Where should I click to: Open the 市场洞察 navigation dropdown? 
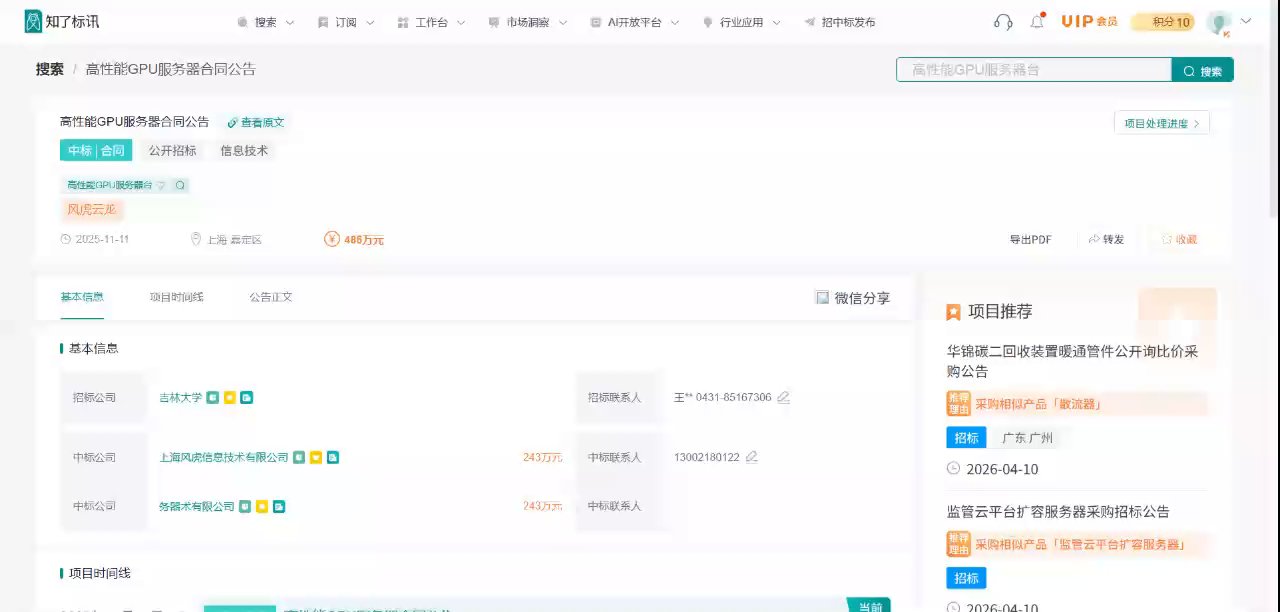(x=527, y=22)
